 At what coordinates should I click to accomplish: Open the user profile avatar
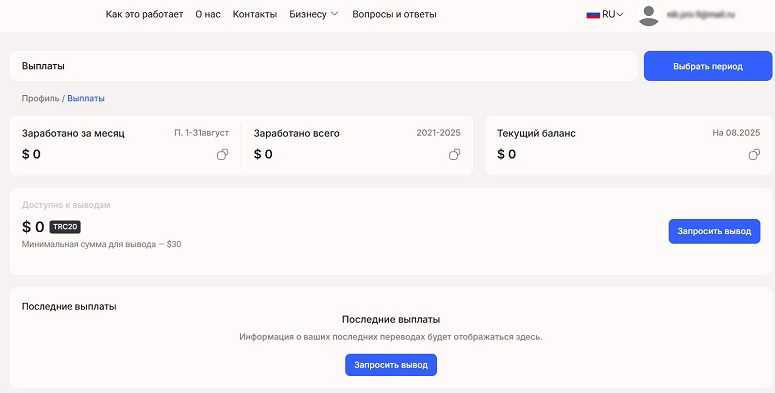(x=648, y=15)
